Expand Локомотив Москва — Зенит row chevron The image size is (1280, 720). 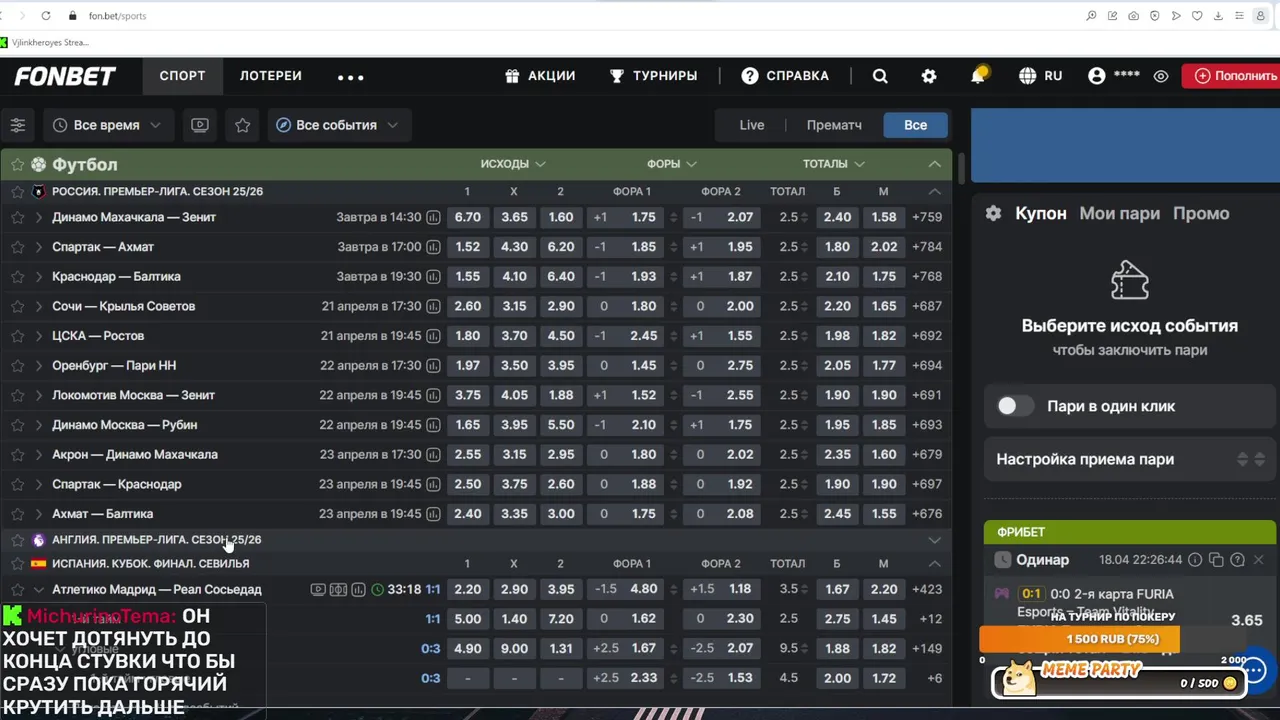pyautogui.click(x=39, y=395)
